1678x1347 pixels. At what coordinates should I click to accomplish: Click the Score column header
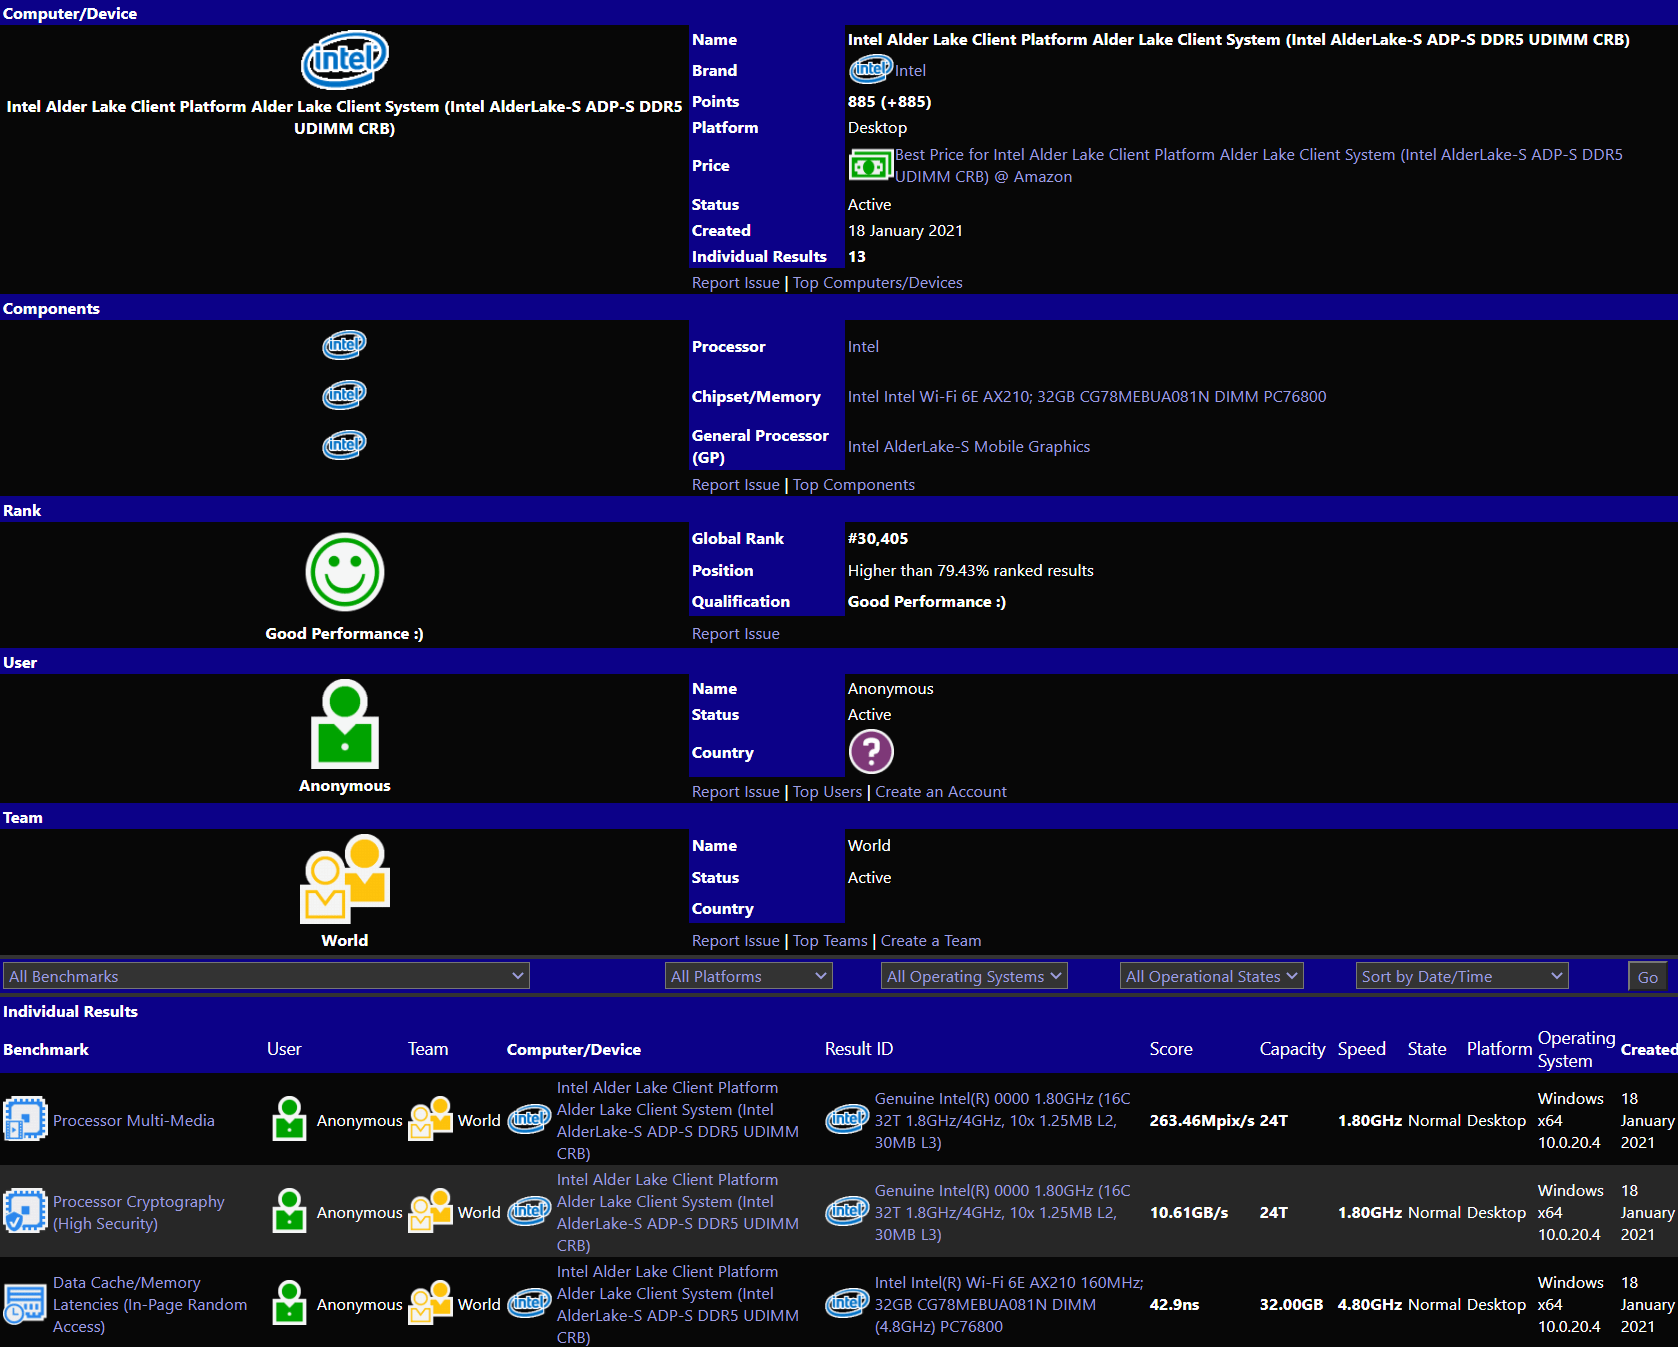point(1171,1049)
